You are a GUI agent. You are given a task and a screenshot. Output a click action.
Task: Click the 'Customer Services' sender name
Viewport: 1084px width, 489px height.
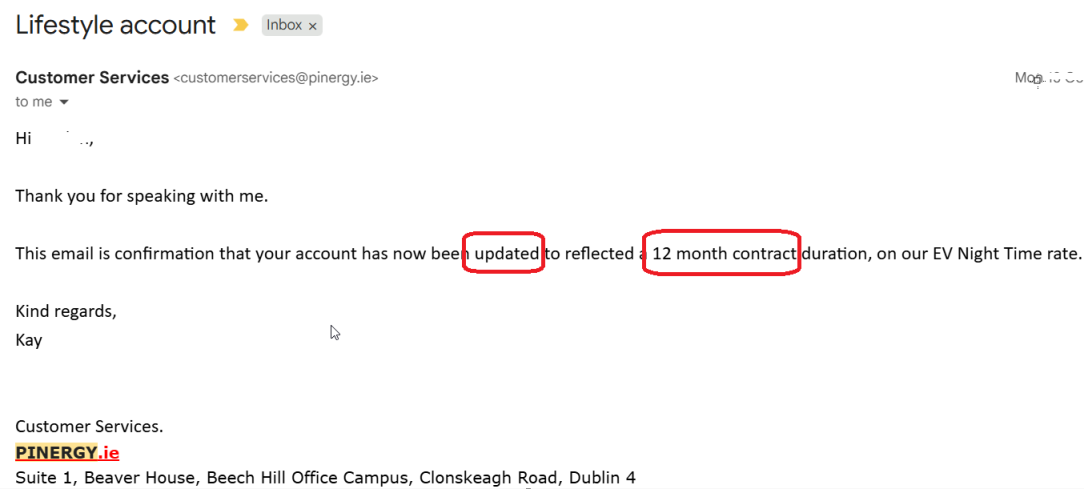pyautogui.click(x=92, y=78)
